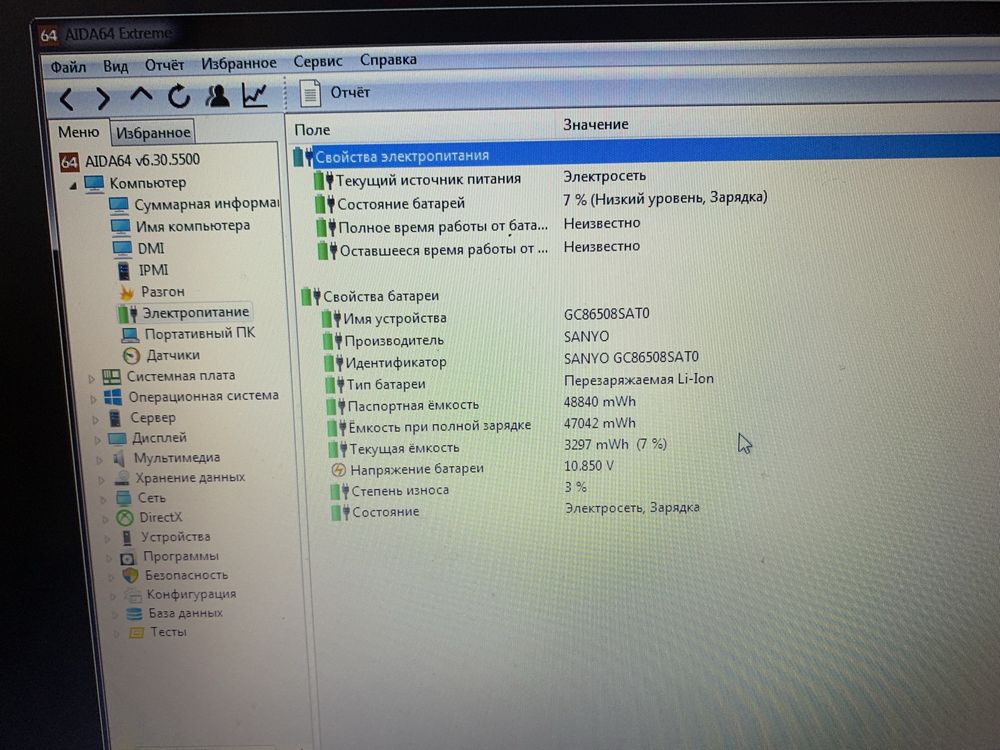Open the Датчики sensors item
This screenshot has width=1000, height=750.
click(173, 355)
